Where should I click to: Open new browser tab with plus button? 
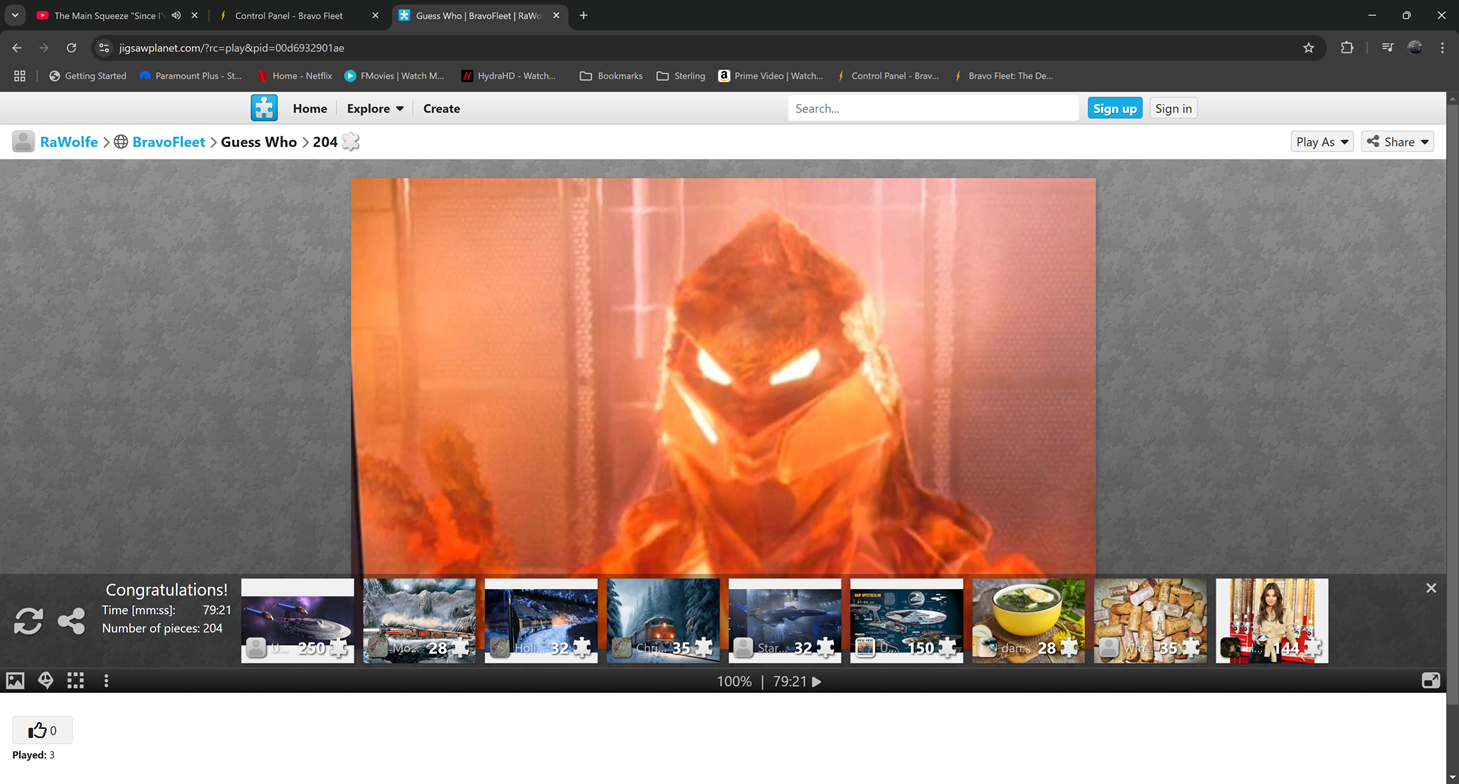pyautogui.click(x=583, y=15)
